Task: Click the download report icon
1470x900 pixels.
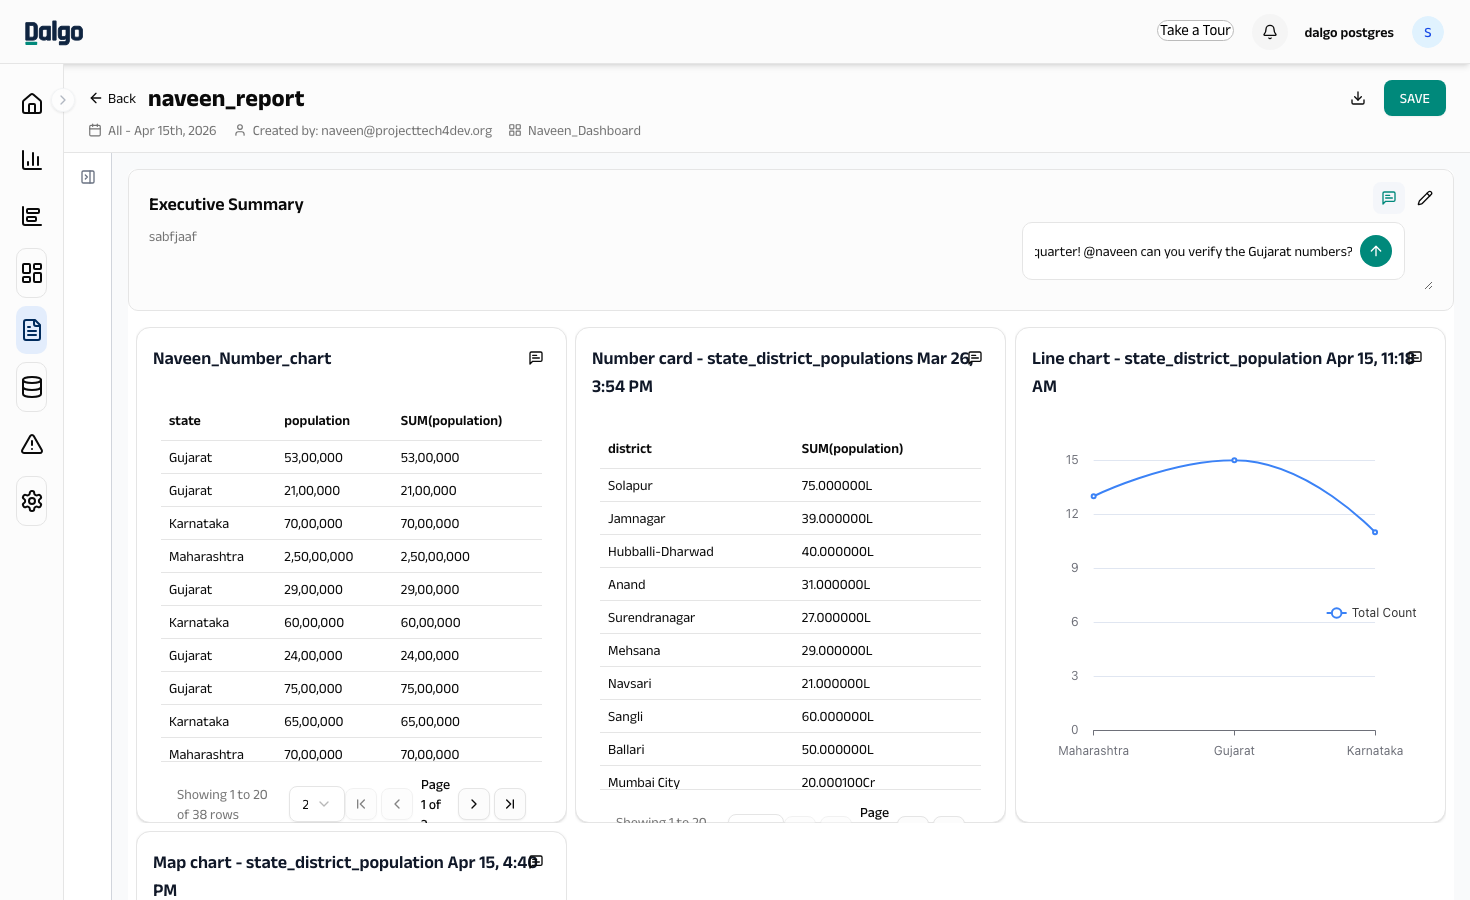Action: point(1358,98)
